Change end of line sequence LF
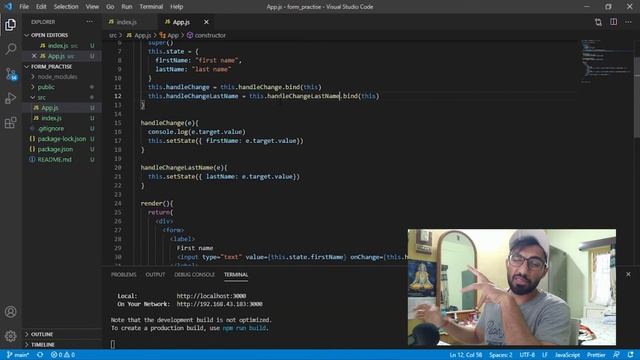640x360 pixels. point(544,355)
